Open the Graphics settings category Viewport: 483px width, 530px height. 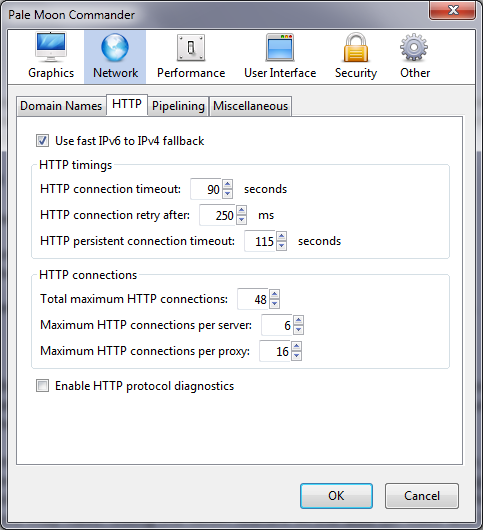click(x=51, y=56)
